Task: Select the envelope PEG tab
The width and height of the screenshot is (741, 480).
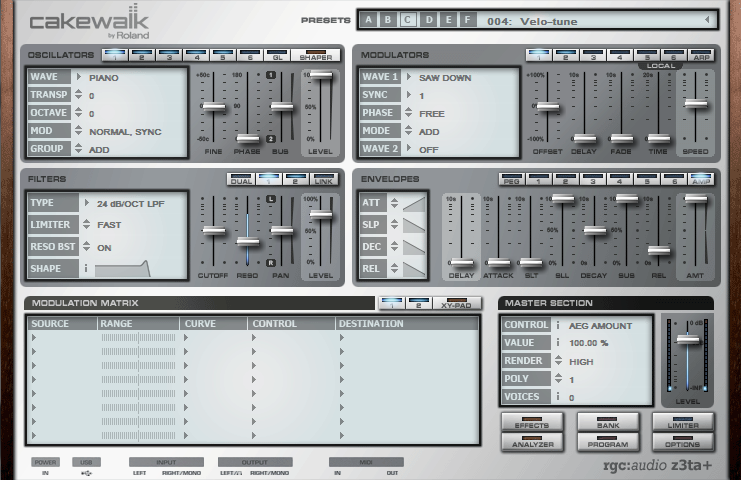Action: coord(511,180)
